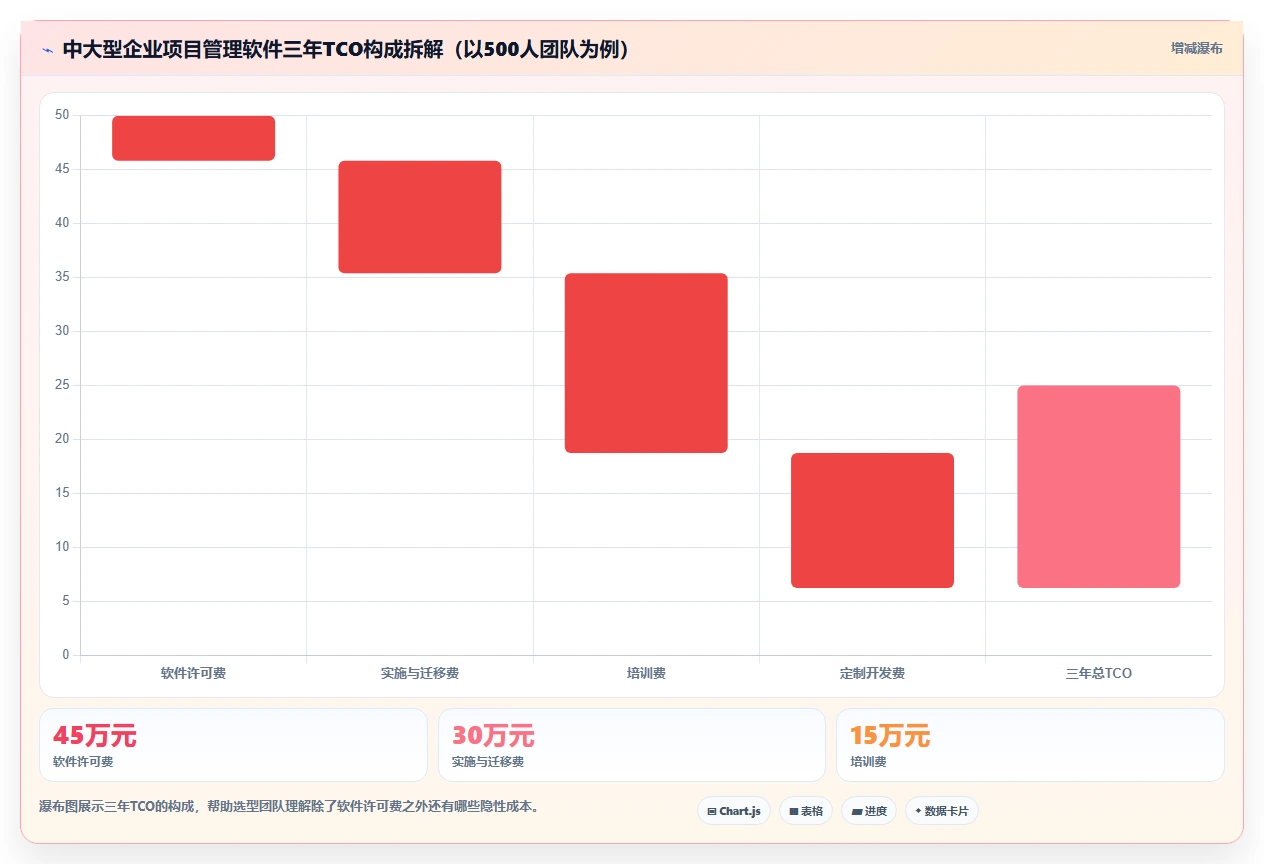Click the 15万元 培训费 data card

[x=1030, y=745]
